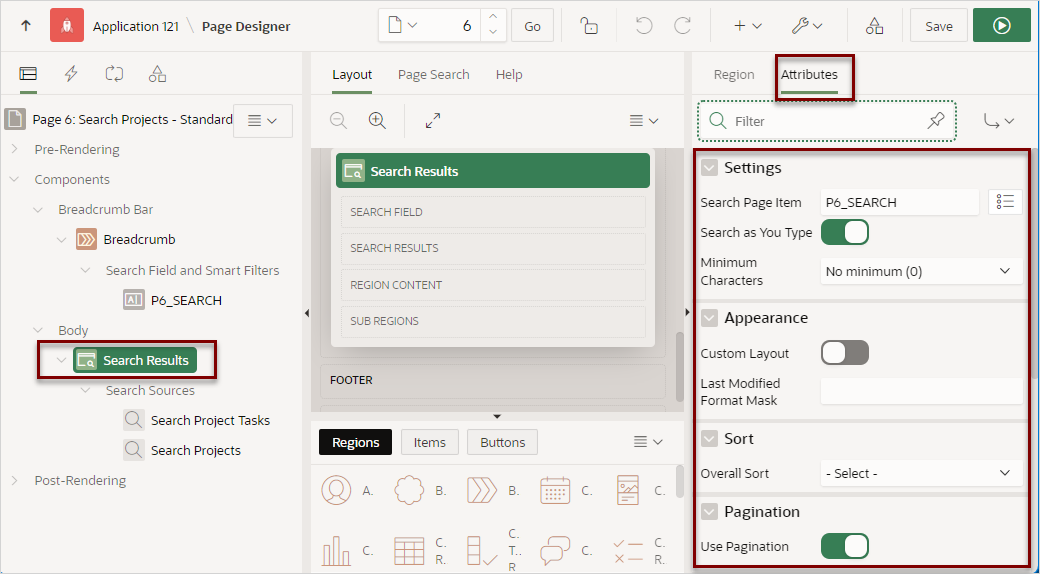
Task: Click the Save button
Action: pos(939,26)
